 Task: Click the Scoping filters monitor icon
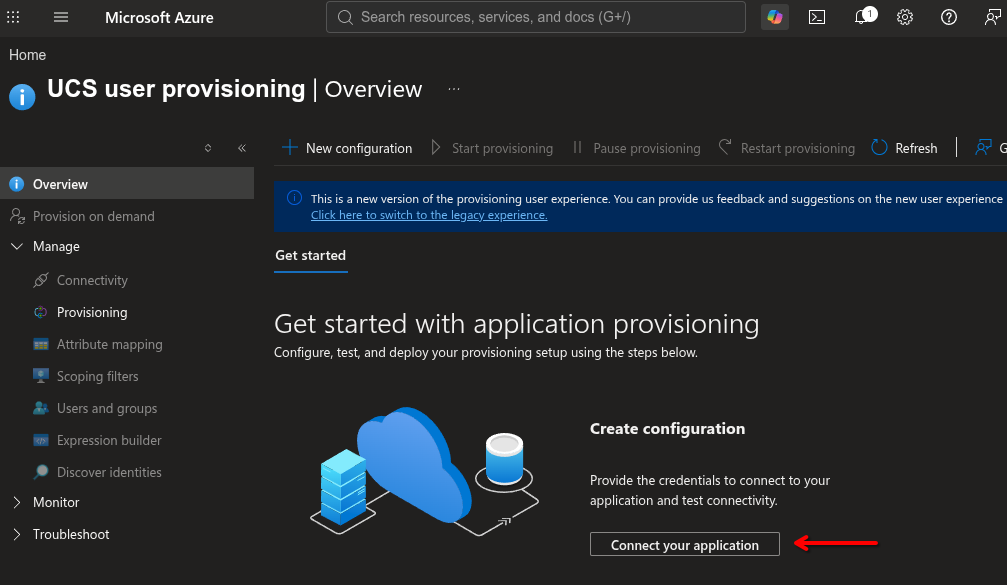40,376
